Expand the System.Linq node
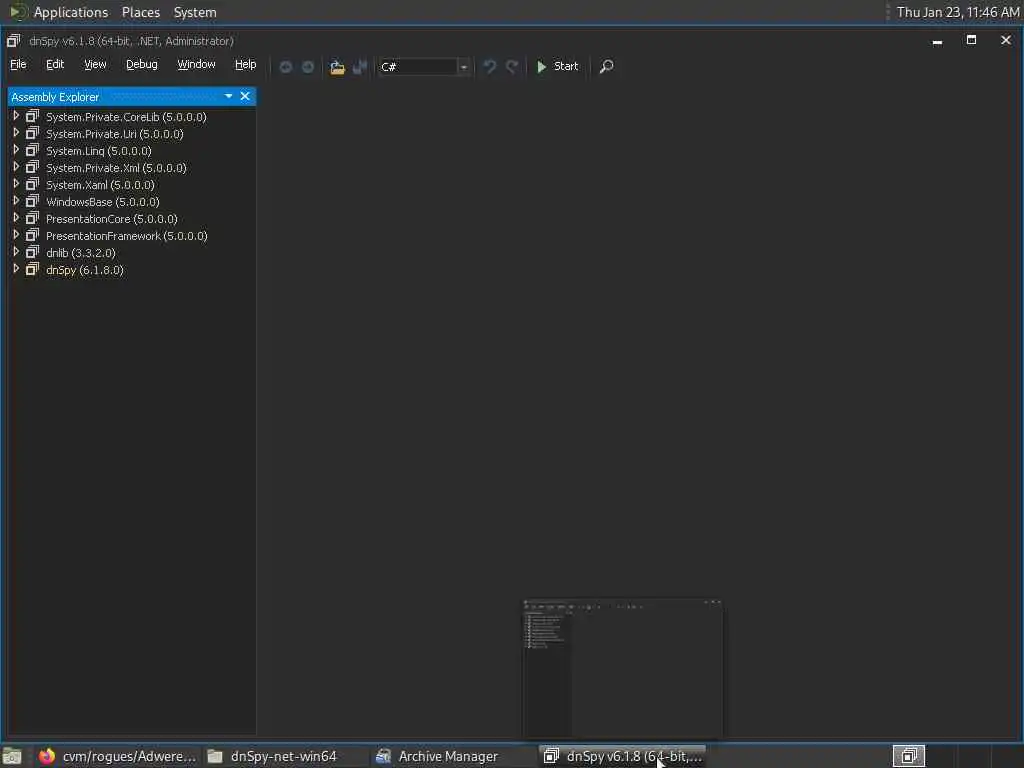 coord(16,150)
